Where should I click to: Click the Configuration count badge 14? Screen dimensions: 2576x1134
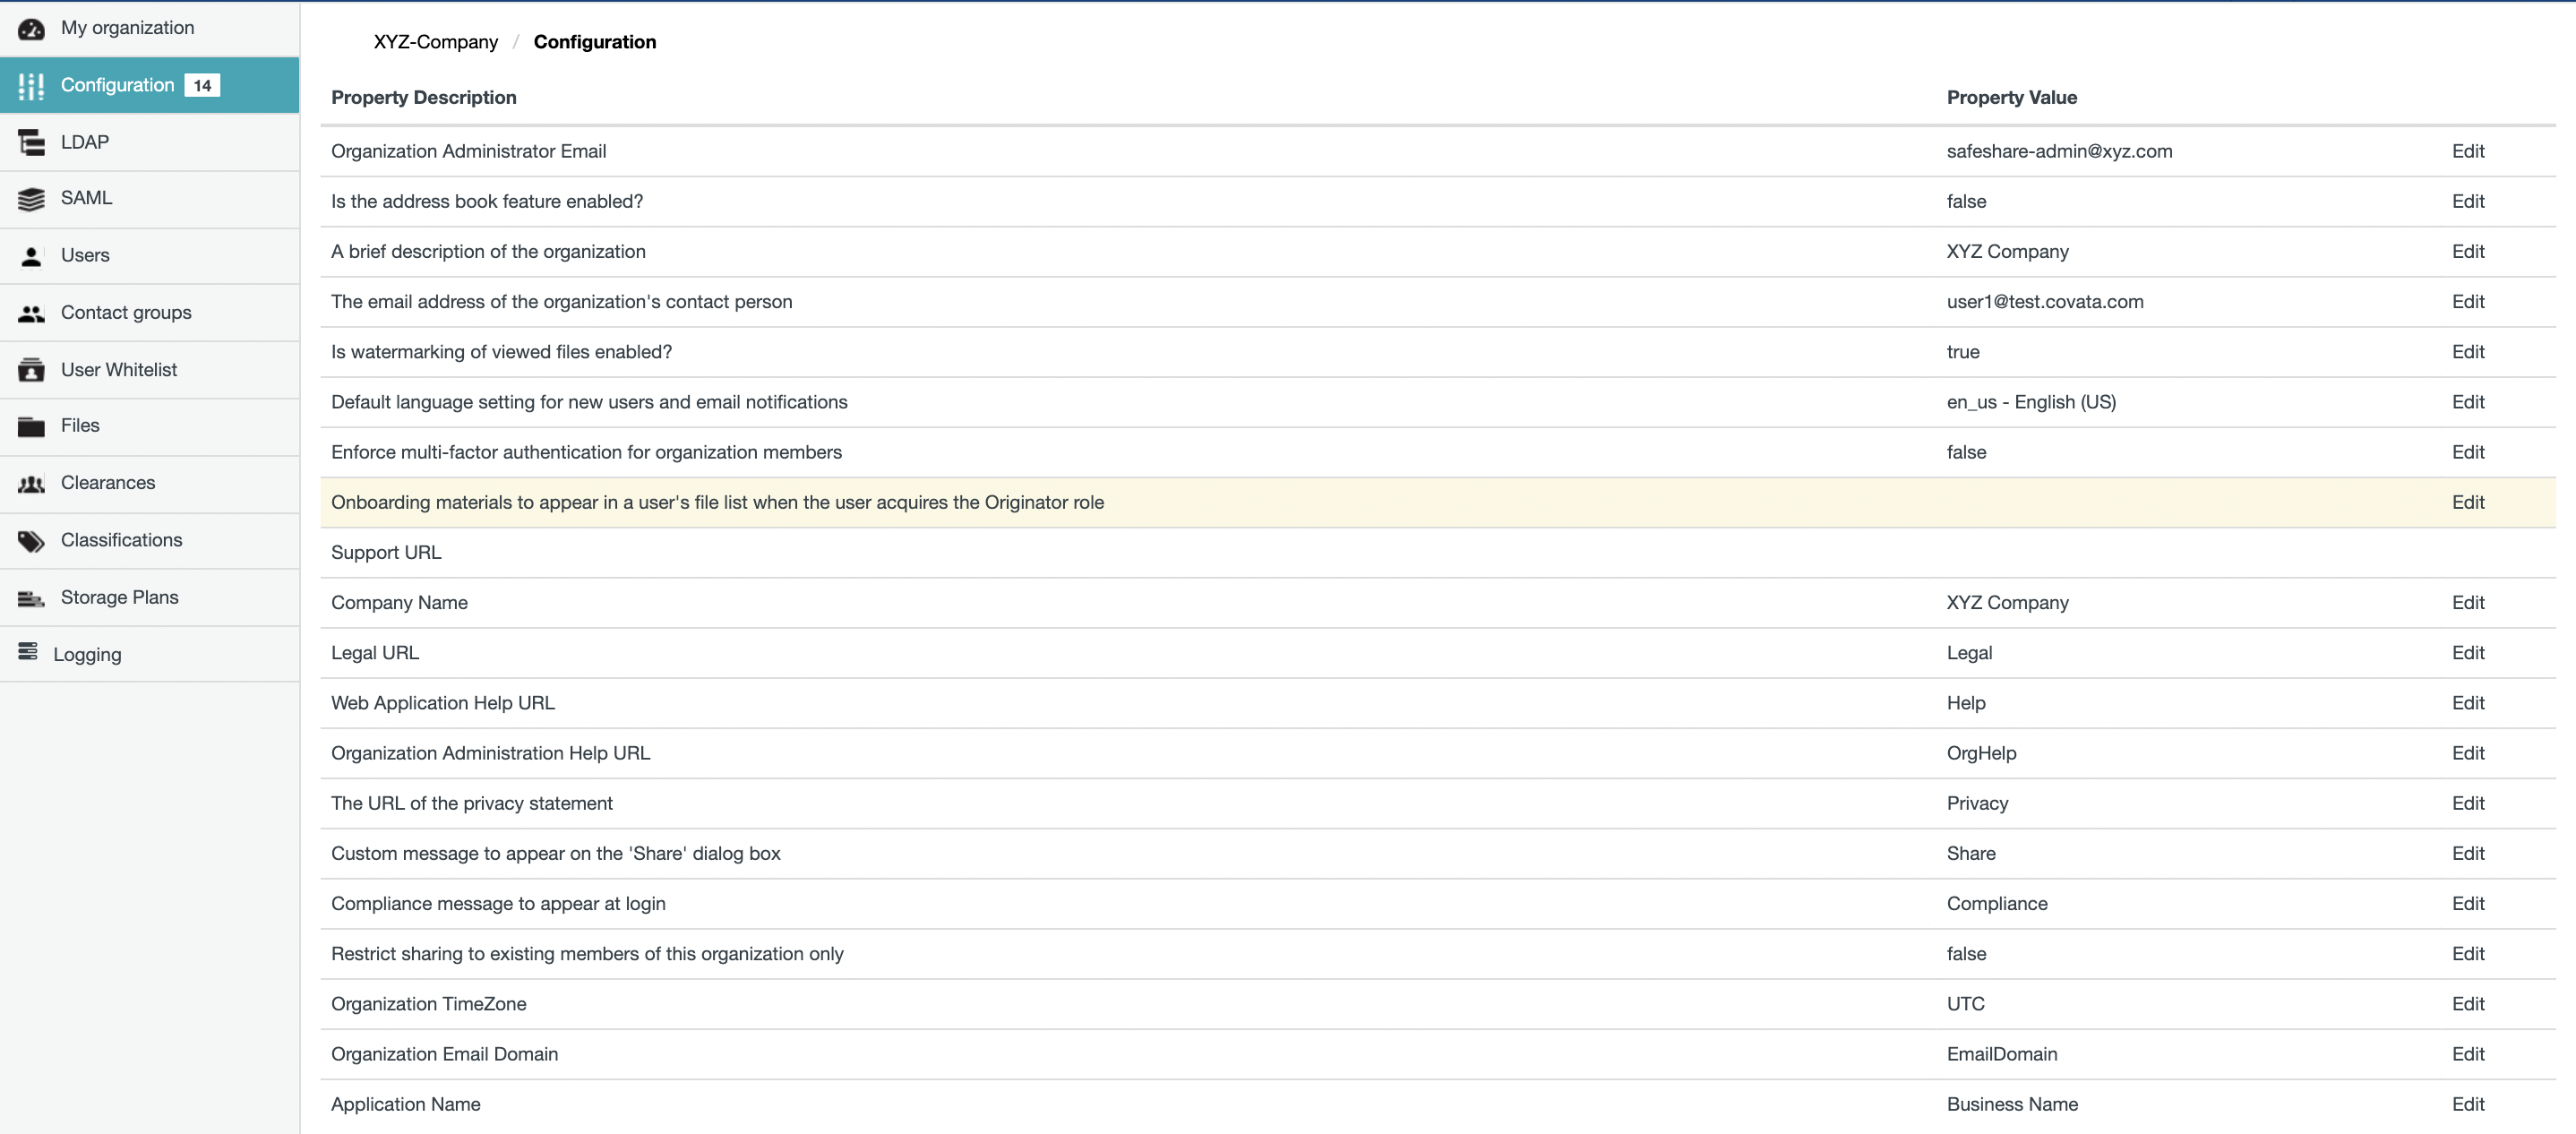coord(202,85)
